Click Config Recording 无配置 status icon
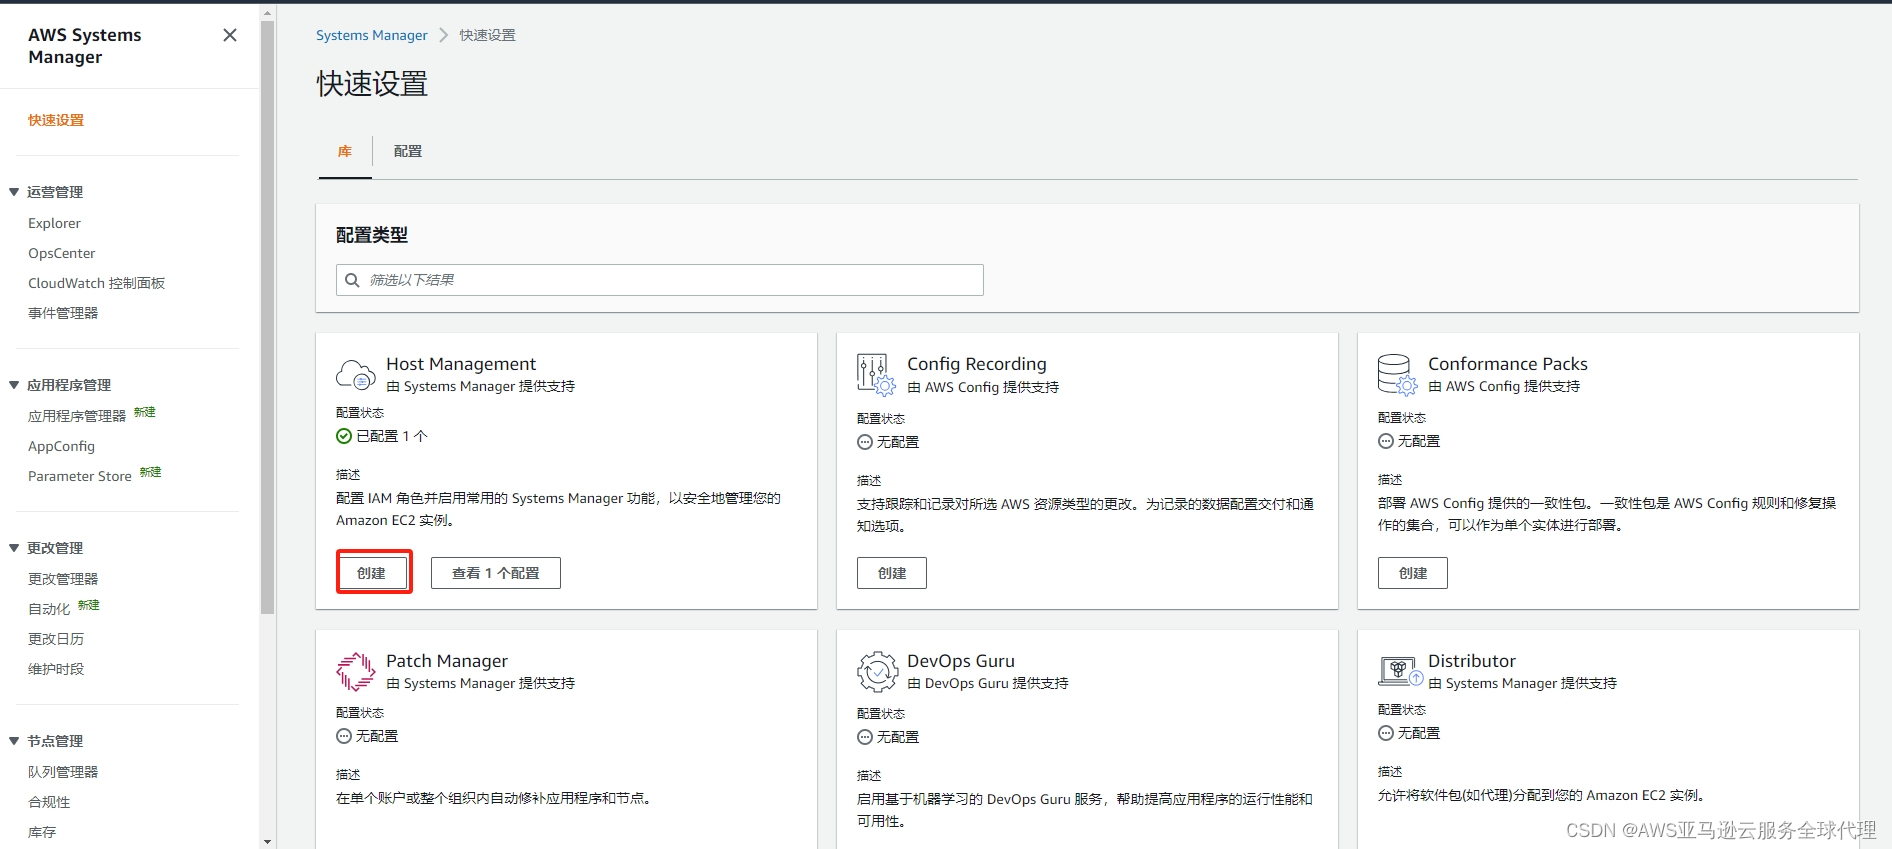The height and width of the screenshot is (849, 1892). point(865,442)
